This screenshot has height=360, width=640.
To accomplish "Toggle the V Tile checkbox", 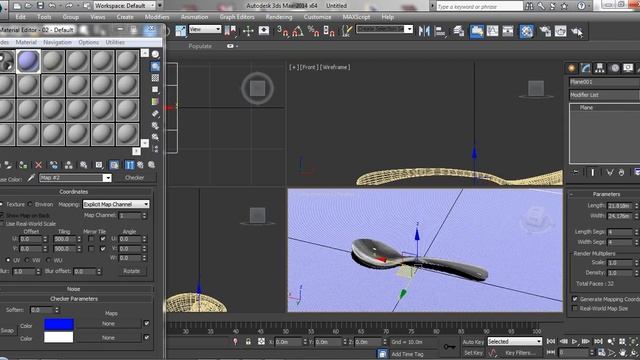I will pos(103,249).
